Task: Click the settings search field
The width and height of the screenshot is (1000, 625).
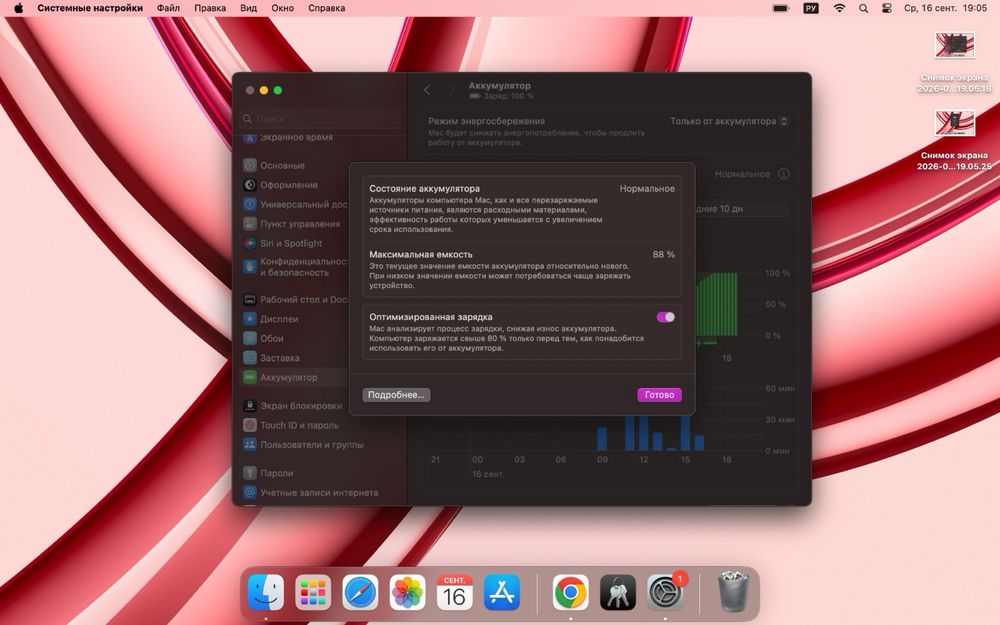Action: (x=321, y=119)
